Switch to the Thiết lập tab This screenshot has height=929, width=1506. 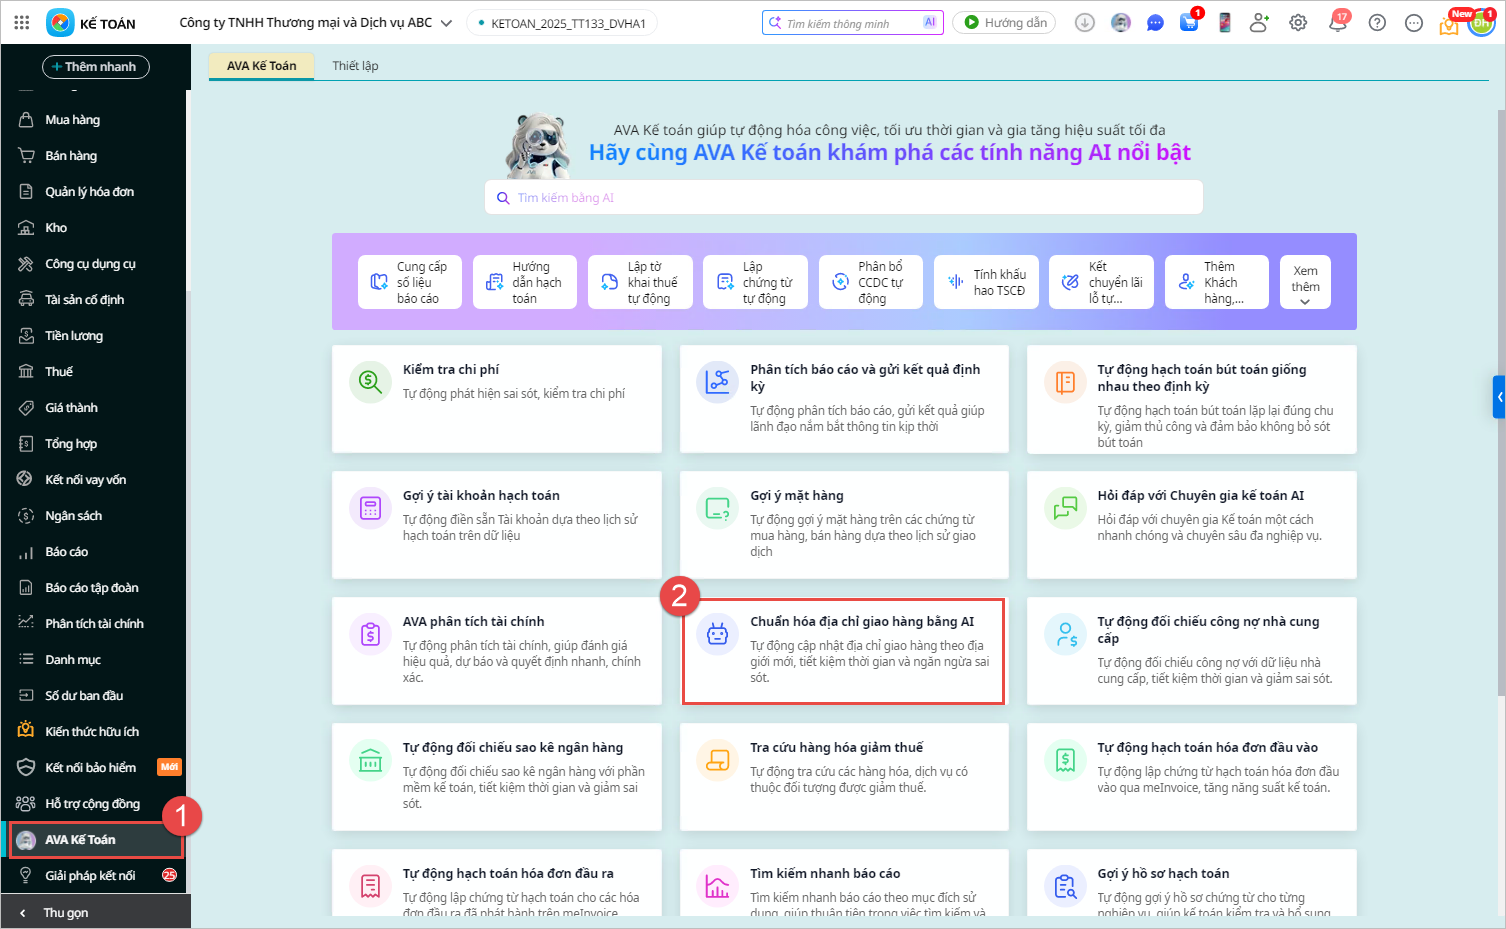(355, 66)
